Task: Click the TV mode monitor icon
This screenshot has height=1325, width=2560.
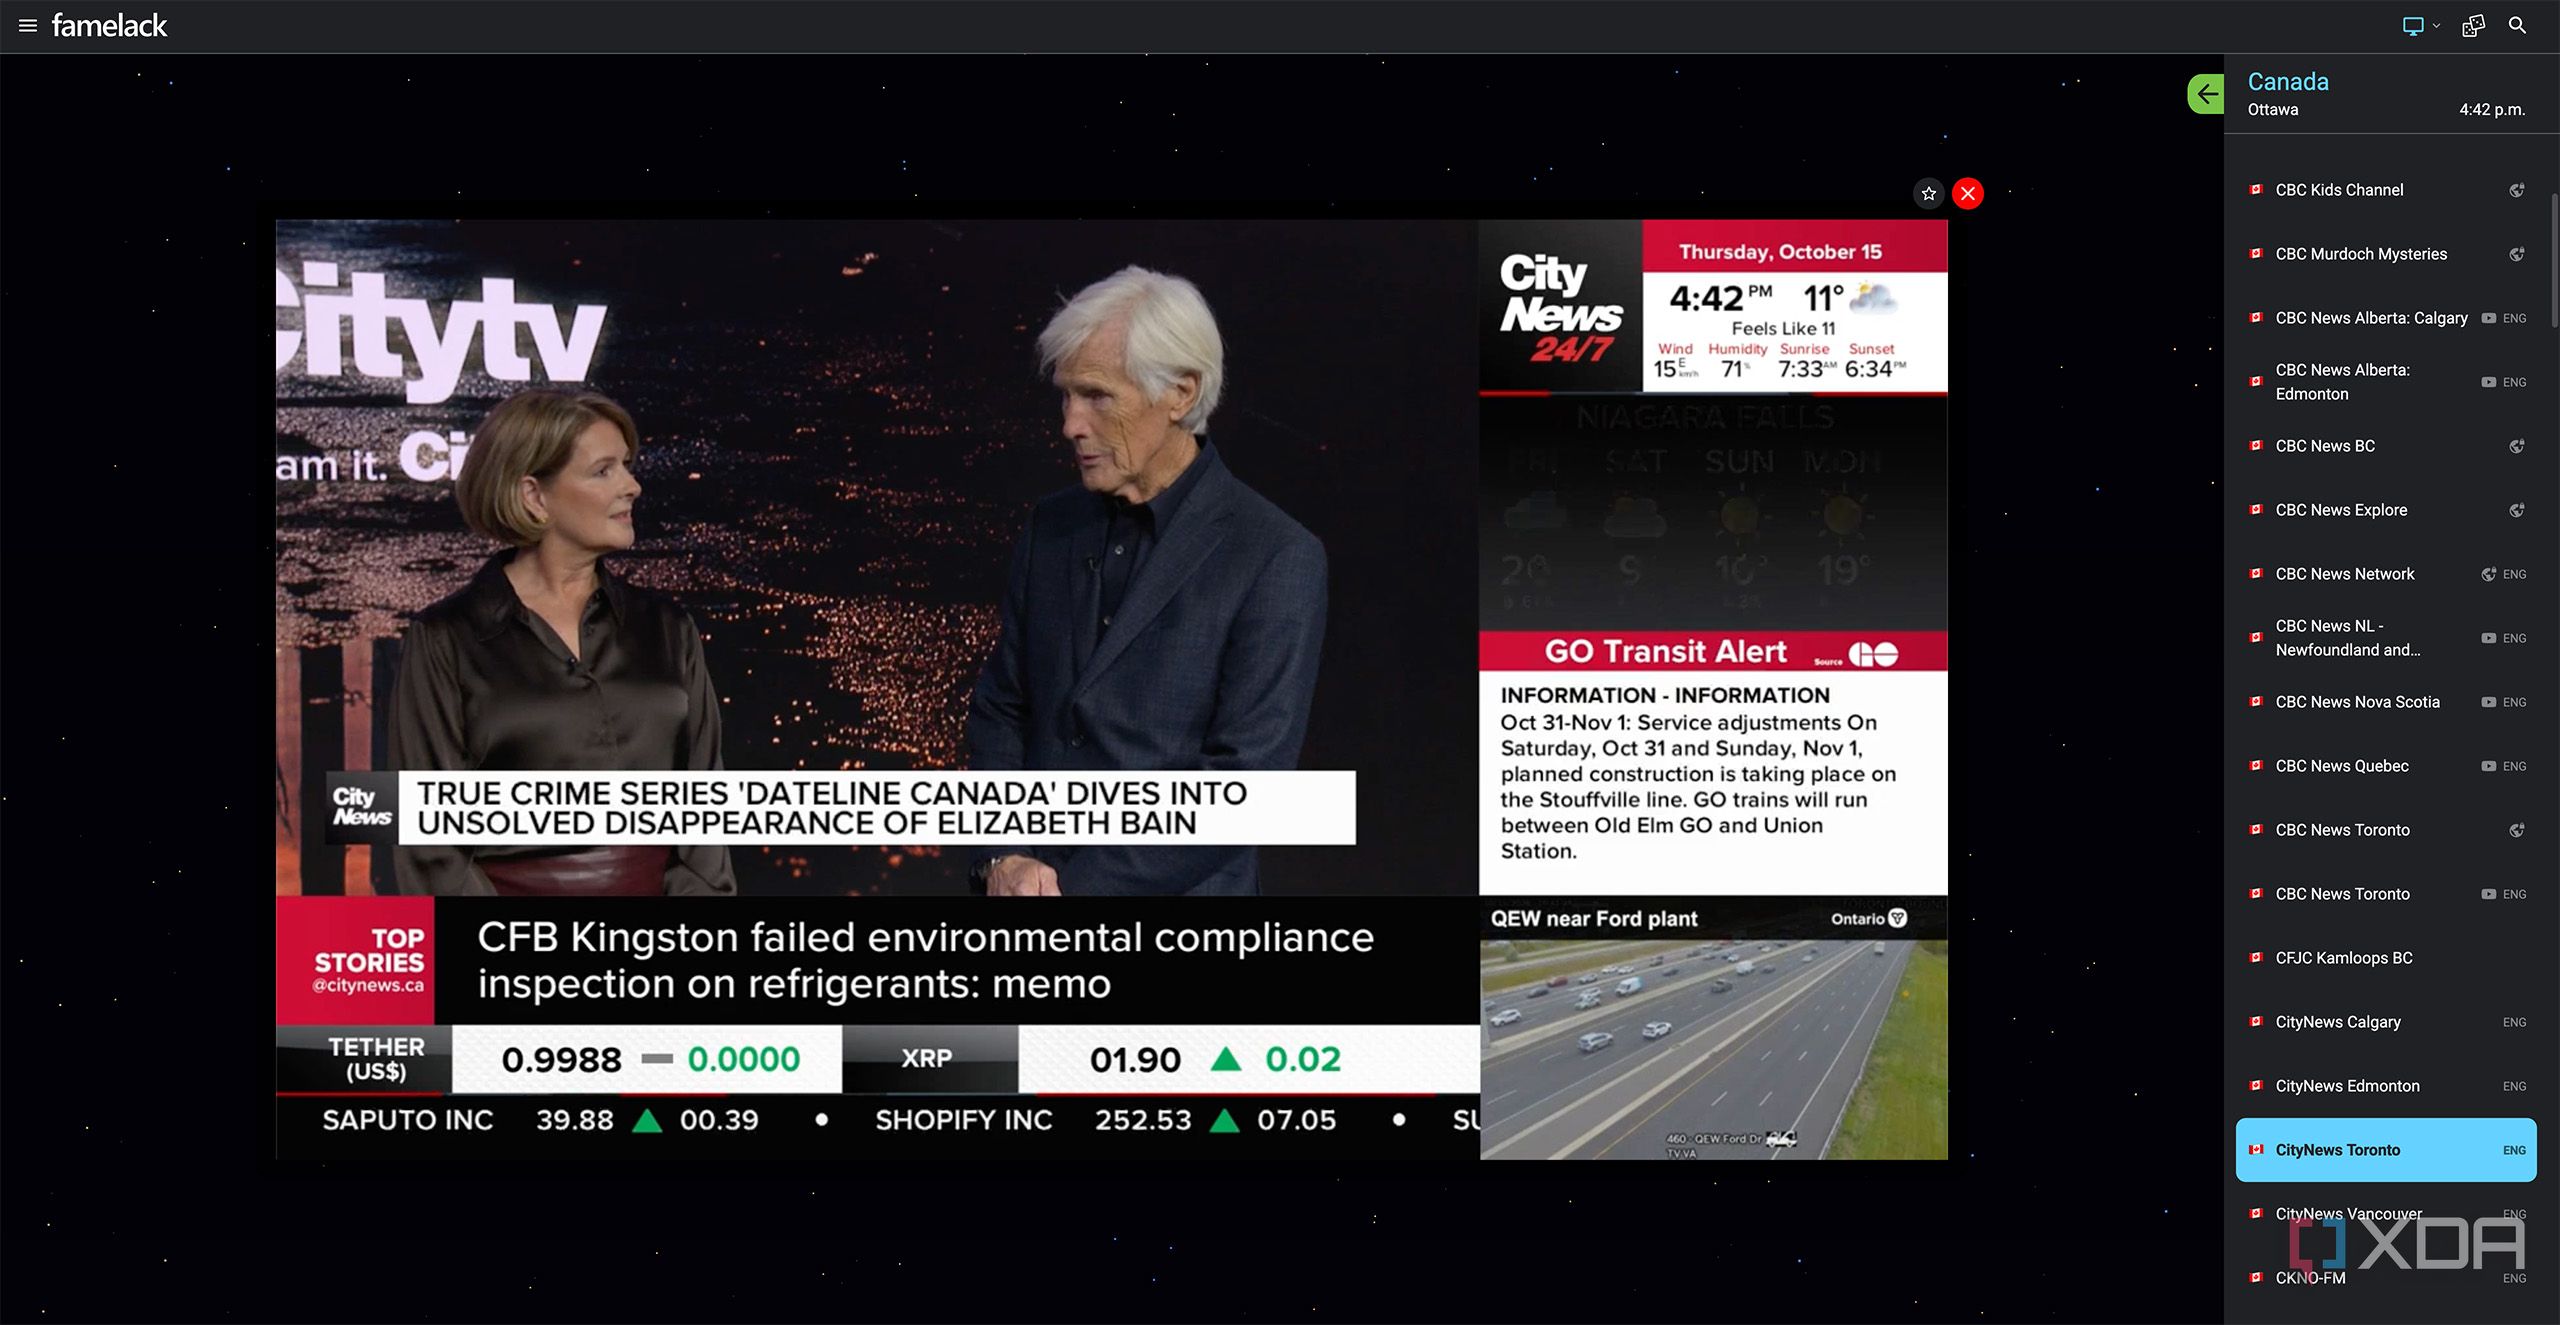Action: tap(2413, 26)
